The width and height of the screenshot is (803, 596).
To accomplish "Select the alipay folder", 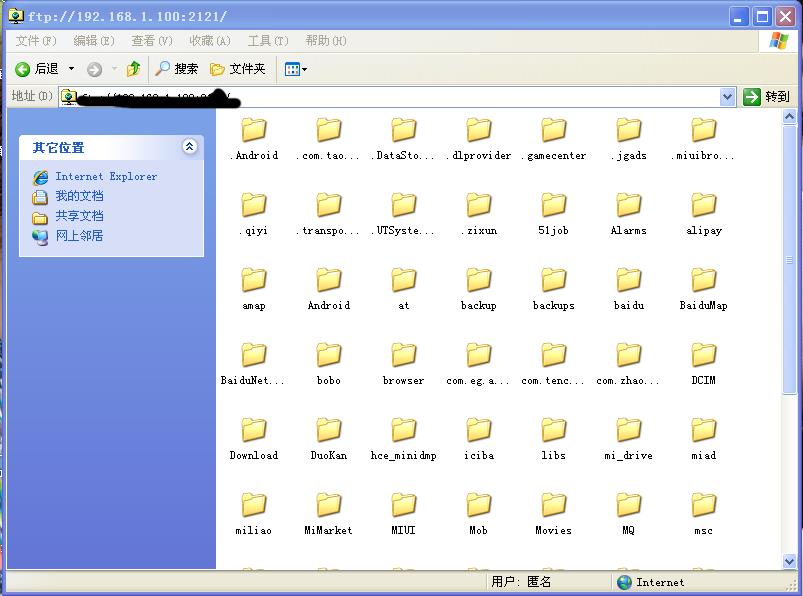I will tap(704, 214).
